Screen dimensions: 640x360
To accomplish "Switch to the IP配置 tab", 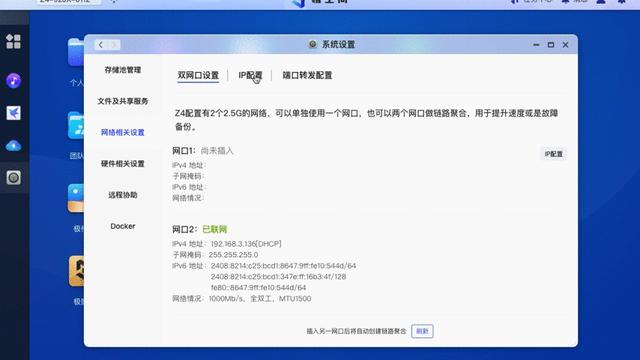I will pyautogui.click(x=250, y=76).
